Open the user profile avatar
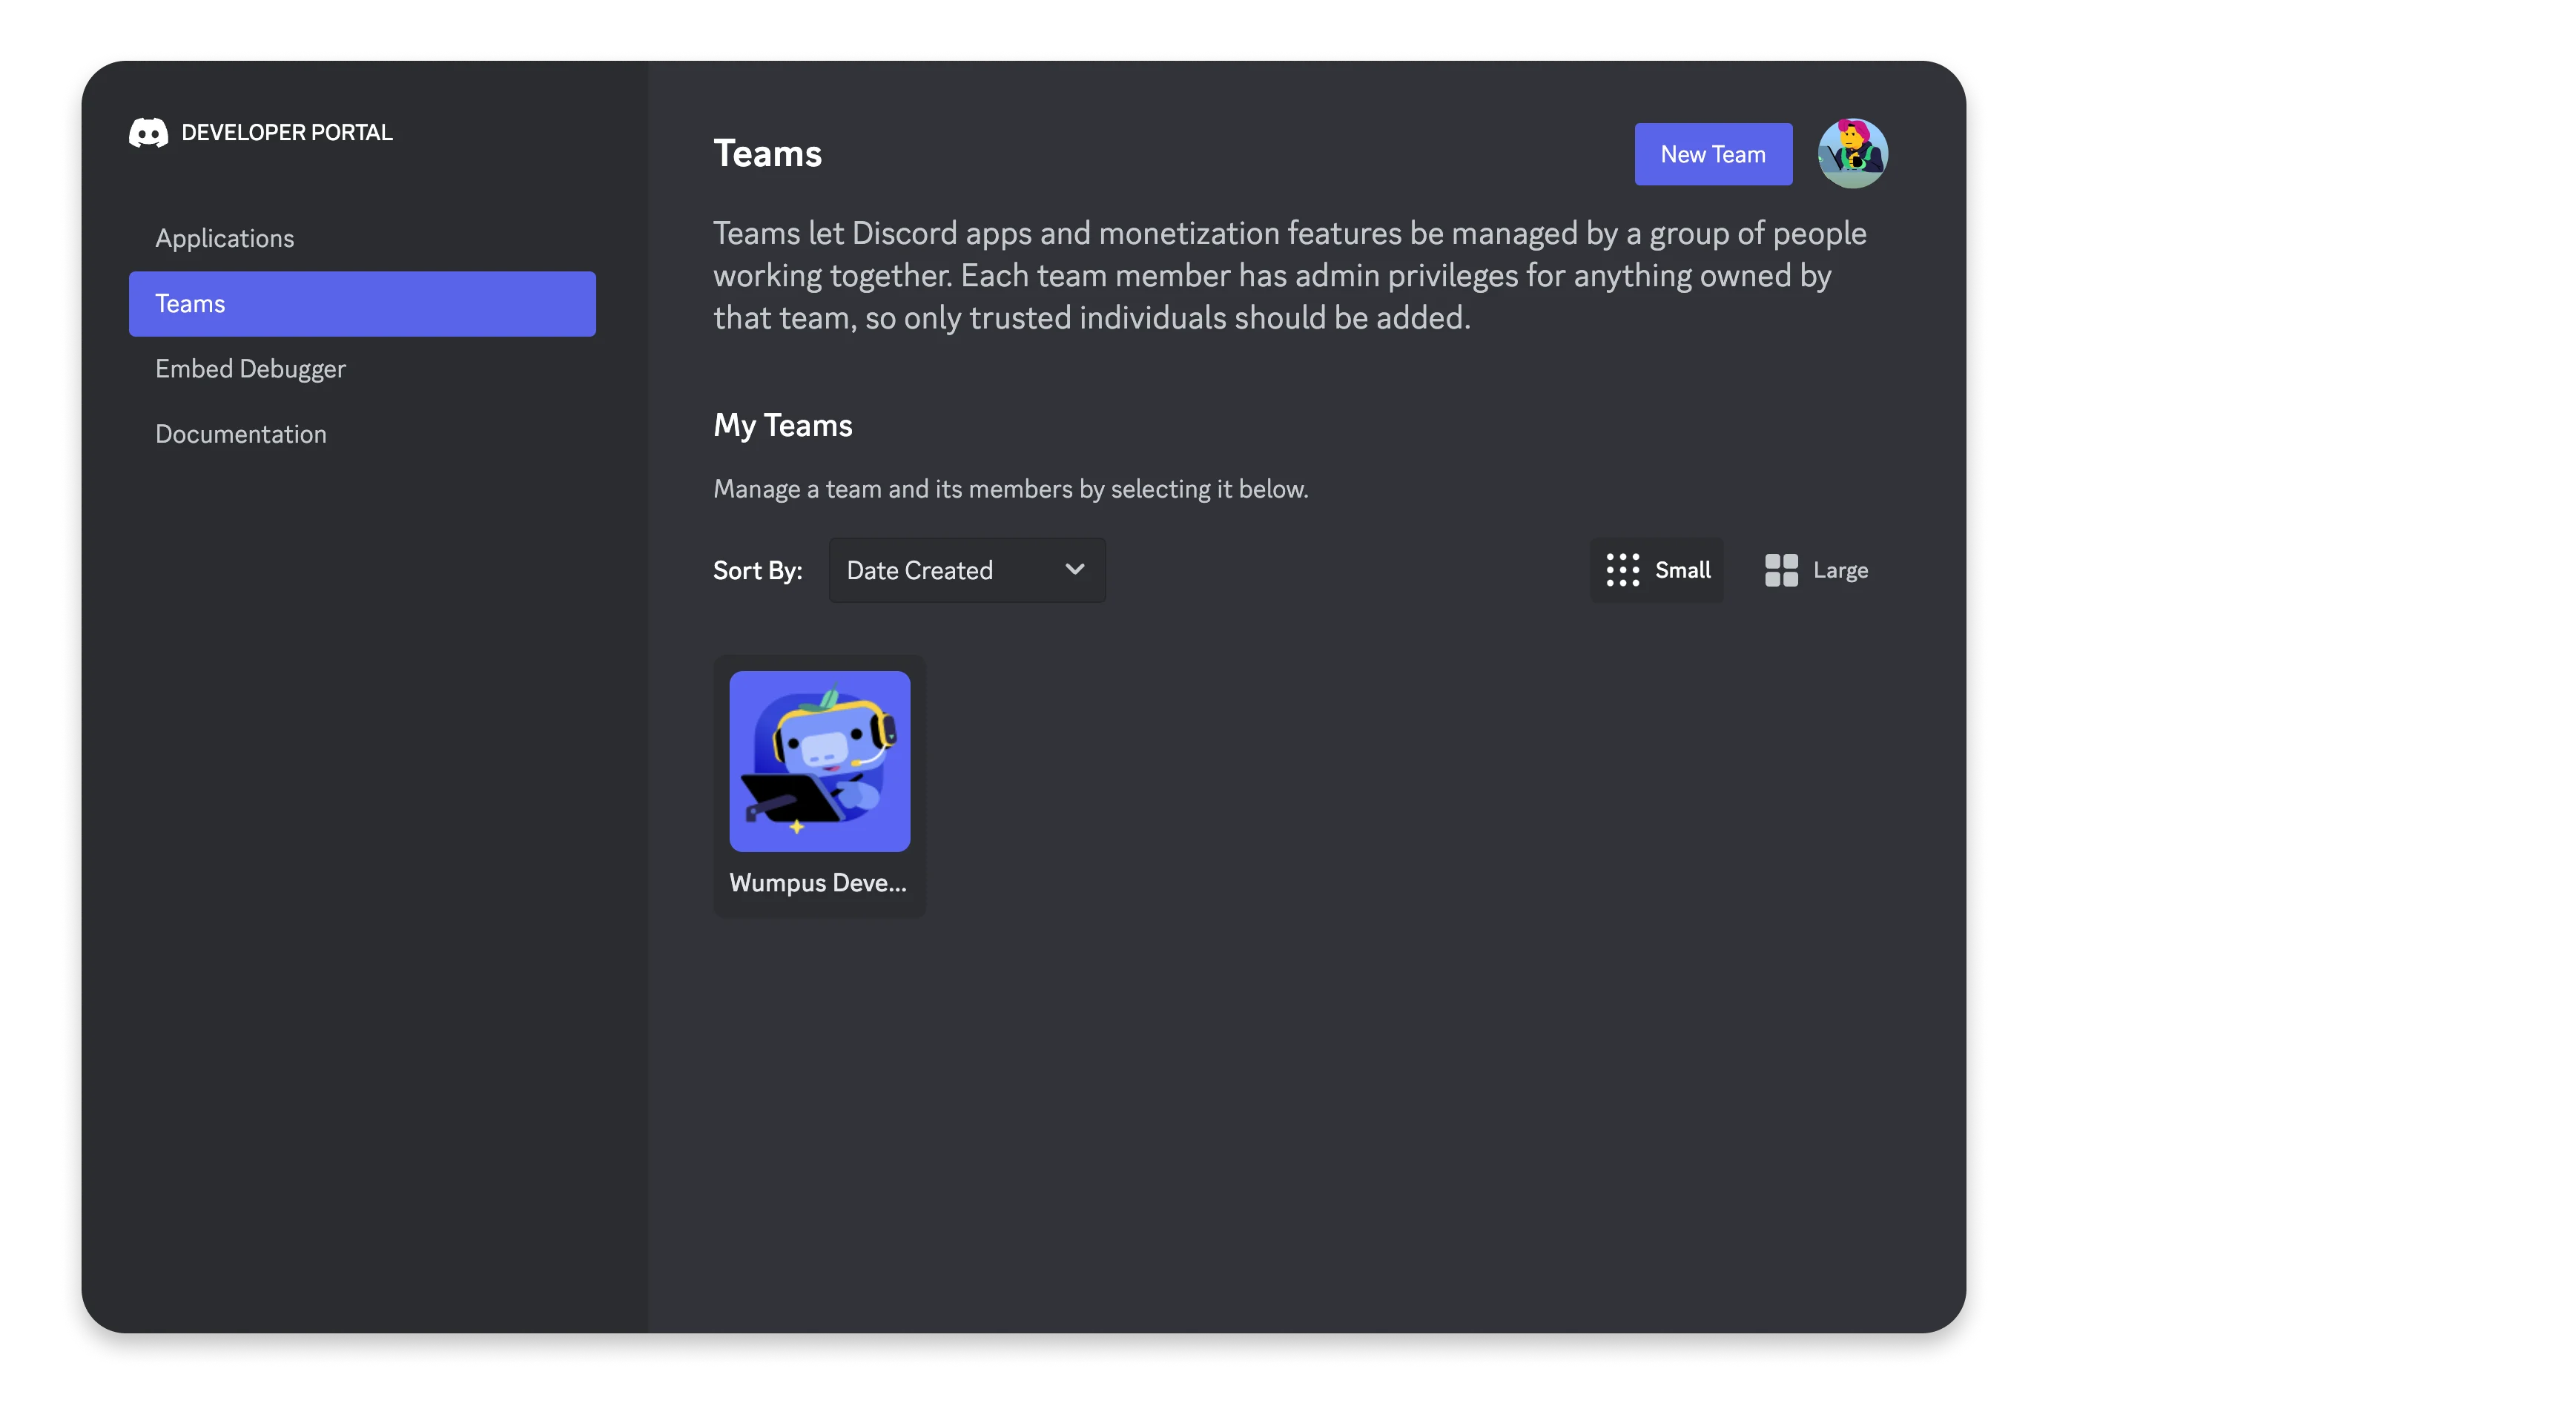The height and width of the screenshot is (1406, 2576). 1852,154
